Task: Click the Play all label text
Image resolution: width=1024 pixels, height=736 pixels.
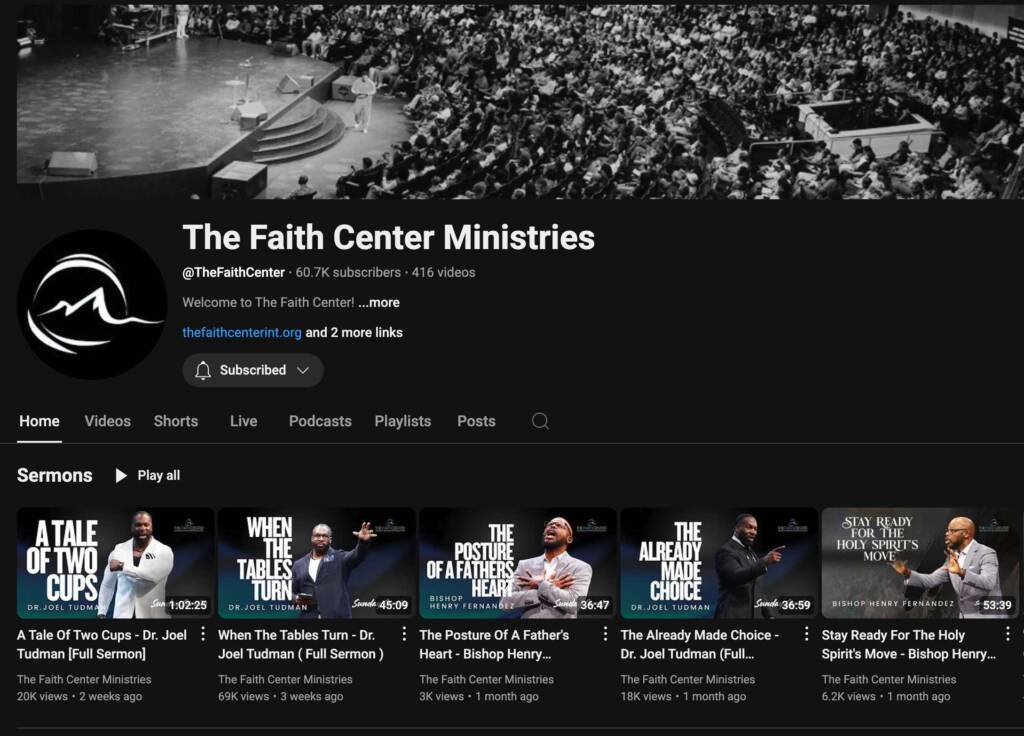Action: click(x=159, y=475)
